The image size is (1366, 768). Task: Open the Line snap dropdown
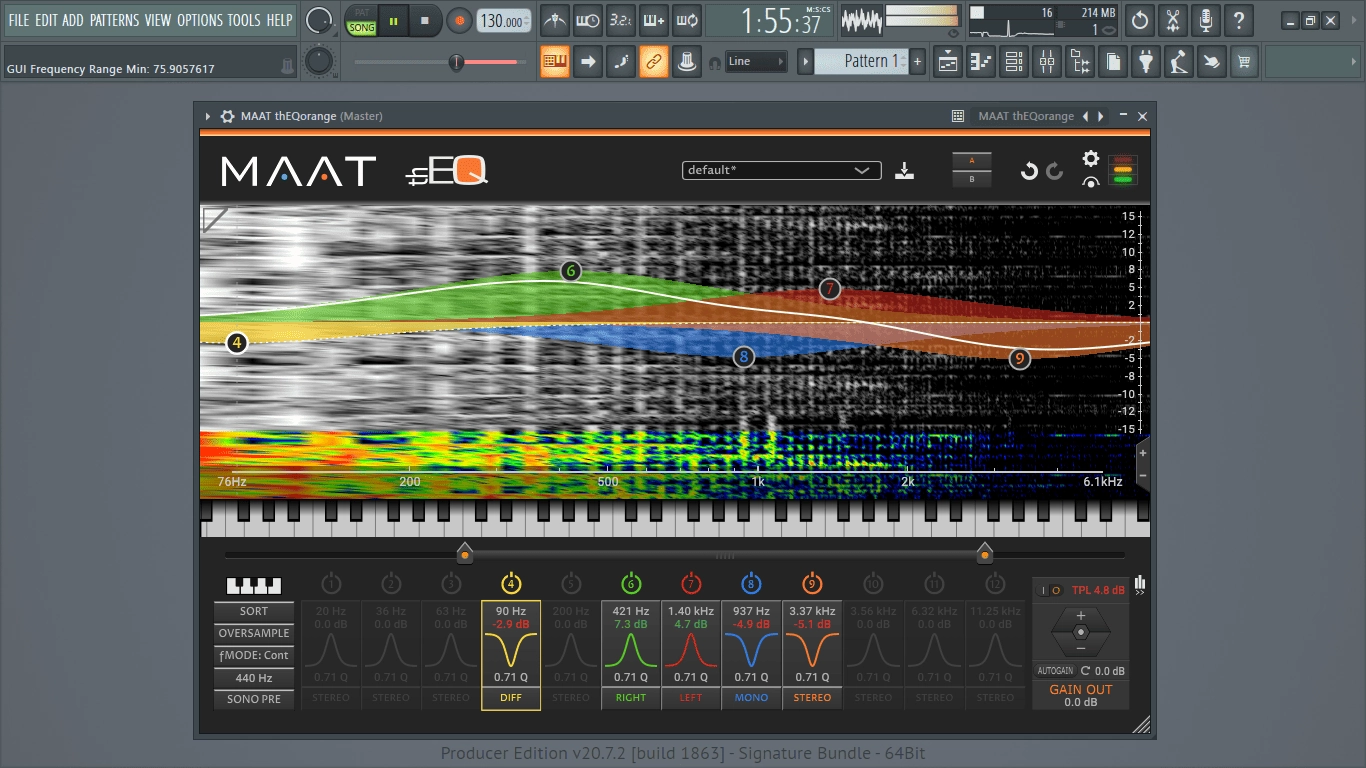click(757, 61)
